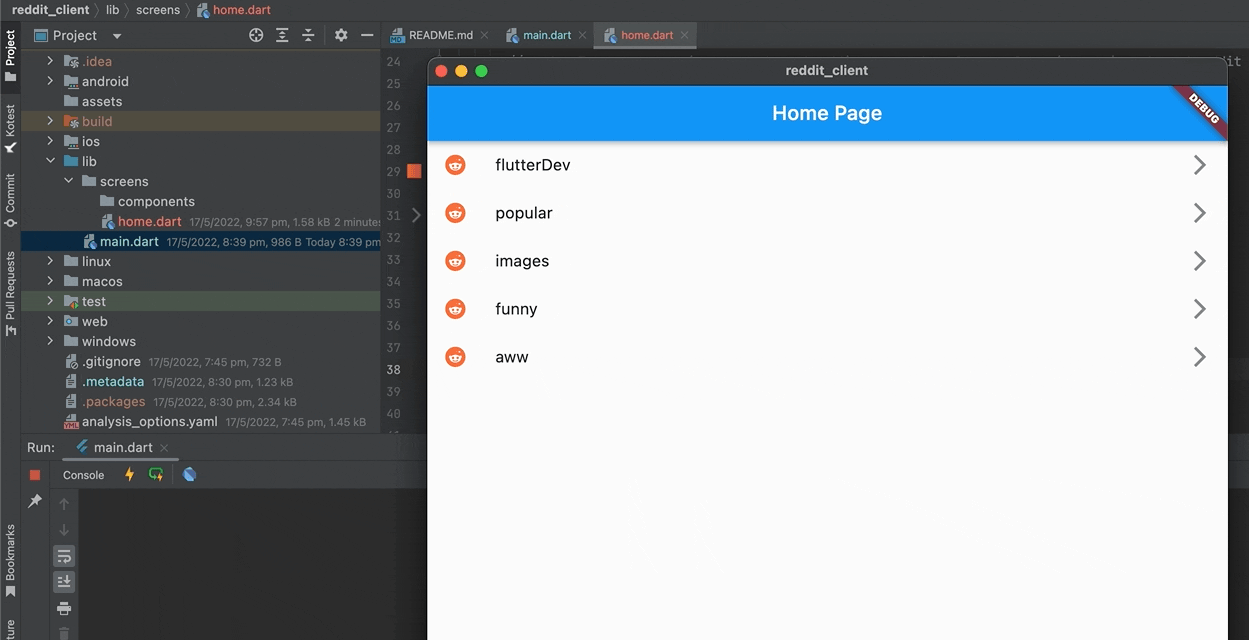The width and height of the screenshot is (1249, 640).
Task: Click the scroll-to-end console icon
Action: coord(64,581)
